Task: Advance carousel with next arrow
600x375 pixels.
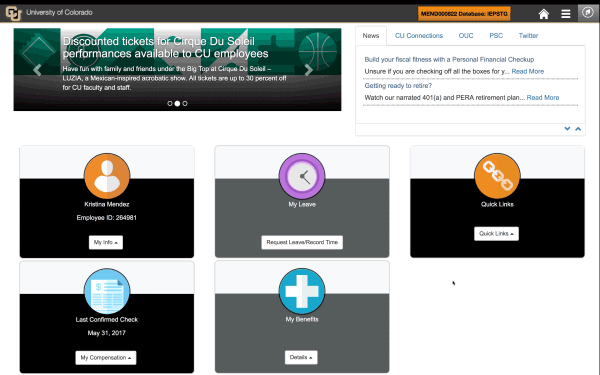Action: (308, 70)
